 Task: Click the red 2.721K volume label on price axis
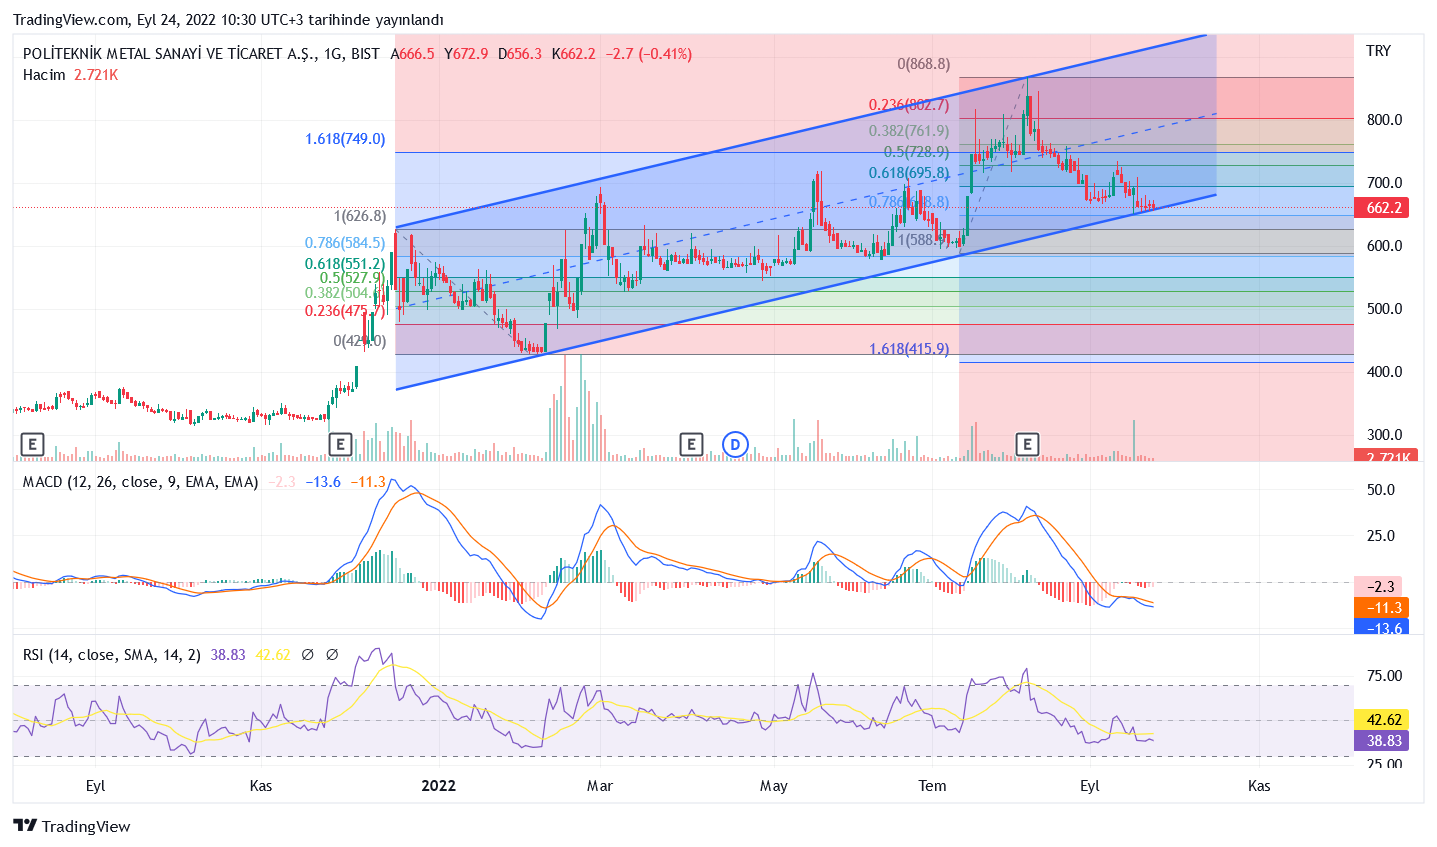coord(1384,457)
